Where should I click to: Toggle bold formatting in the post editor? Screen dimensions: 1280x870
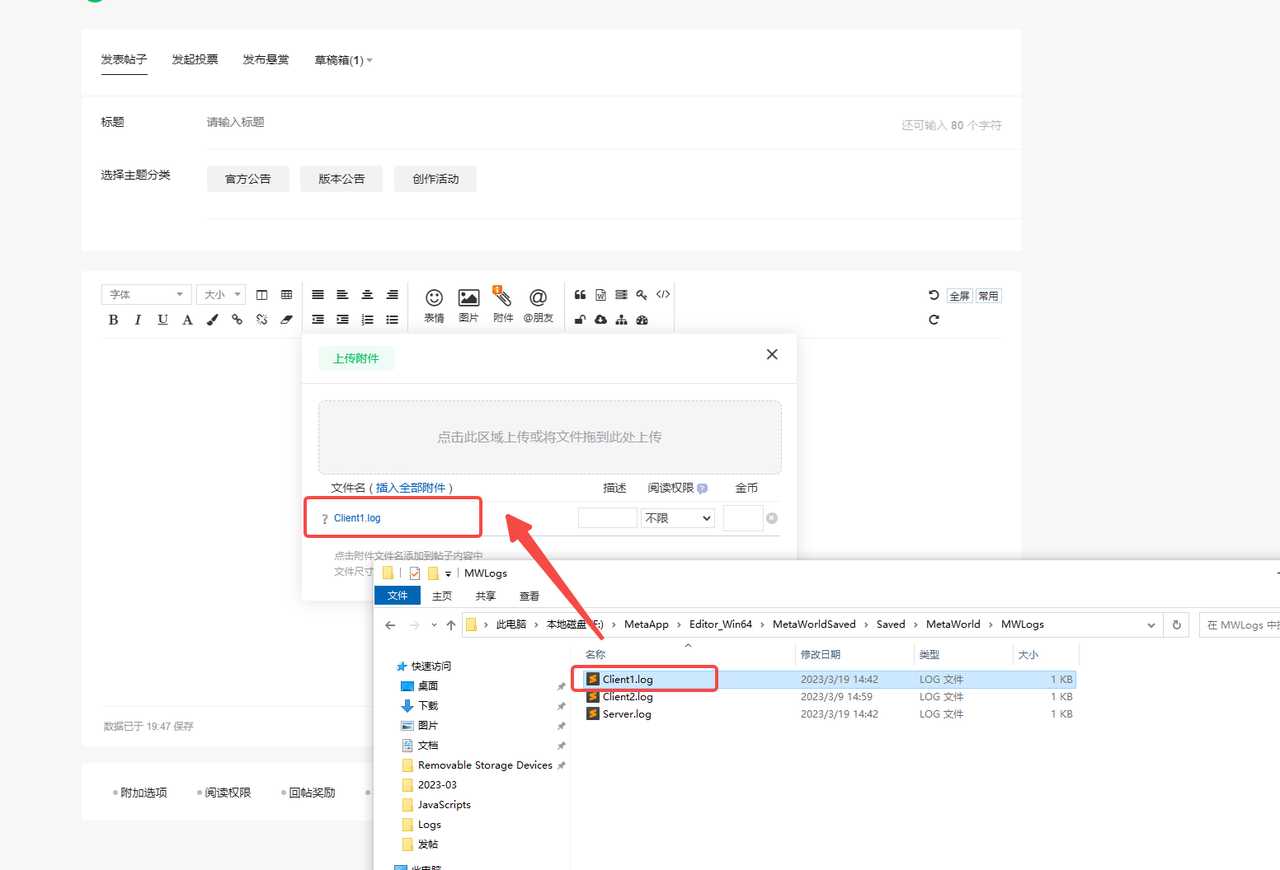(113, 320)
